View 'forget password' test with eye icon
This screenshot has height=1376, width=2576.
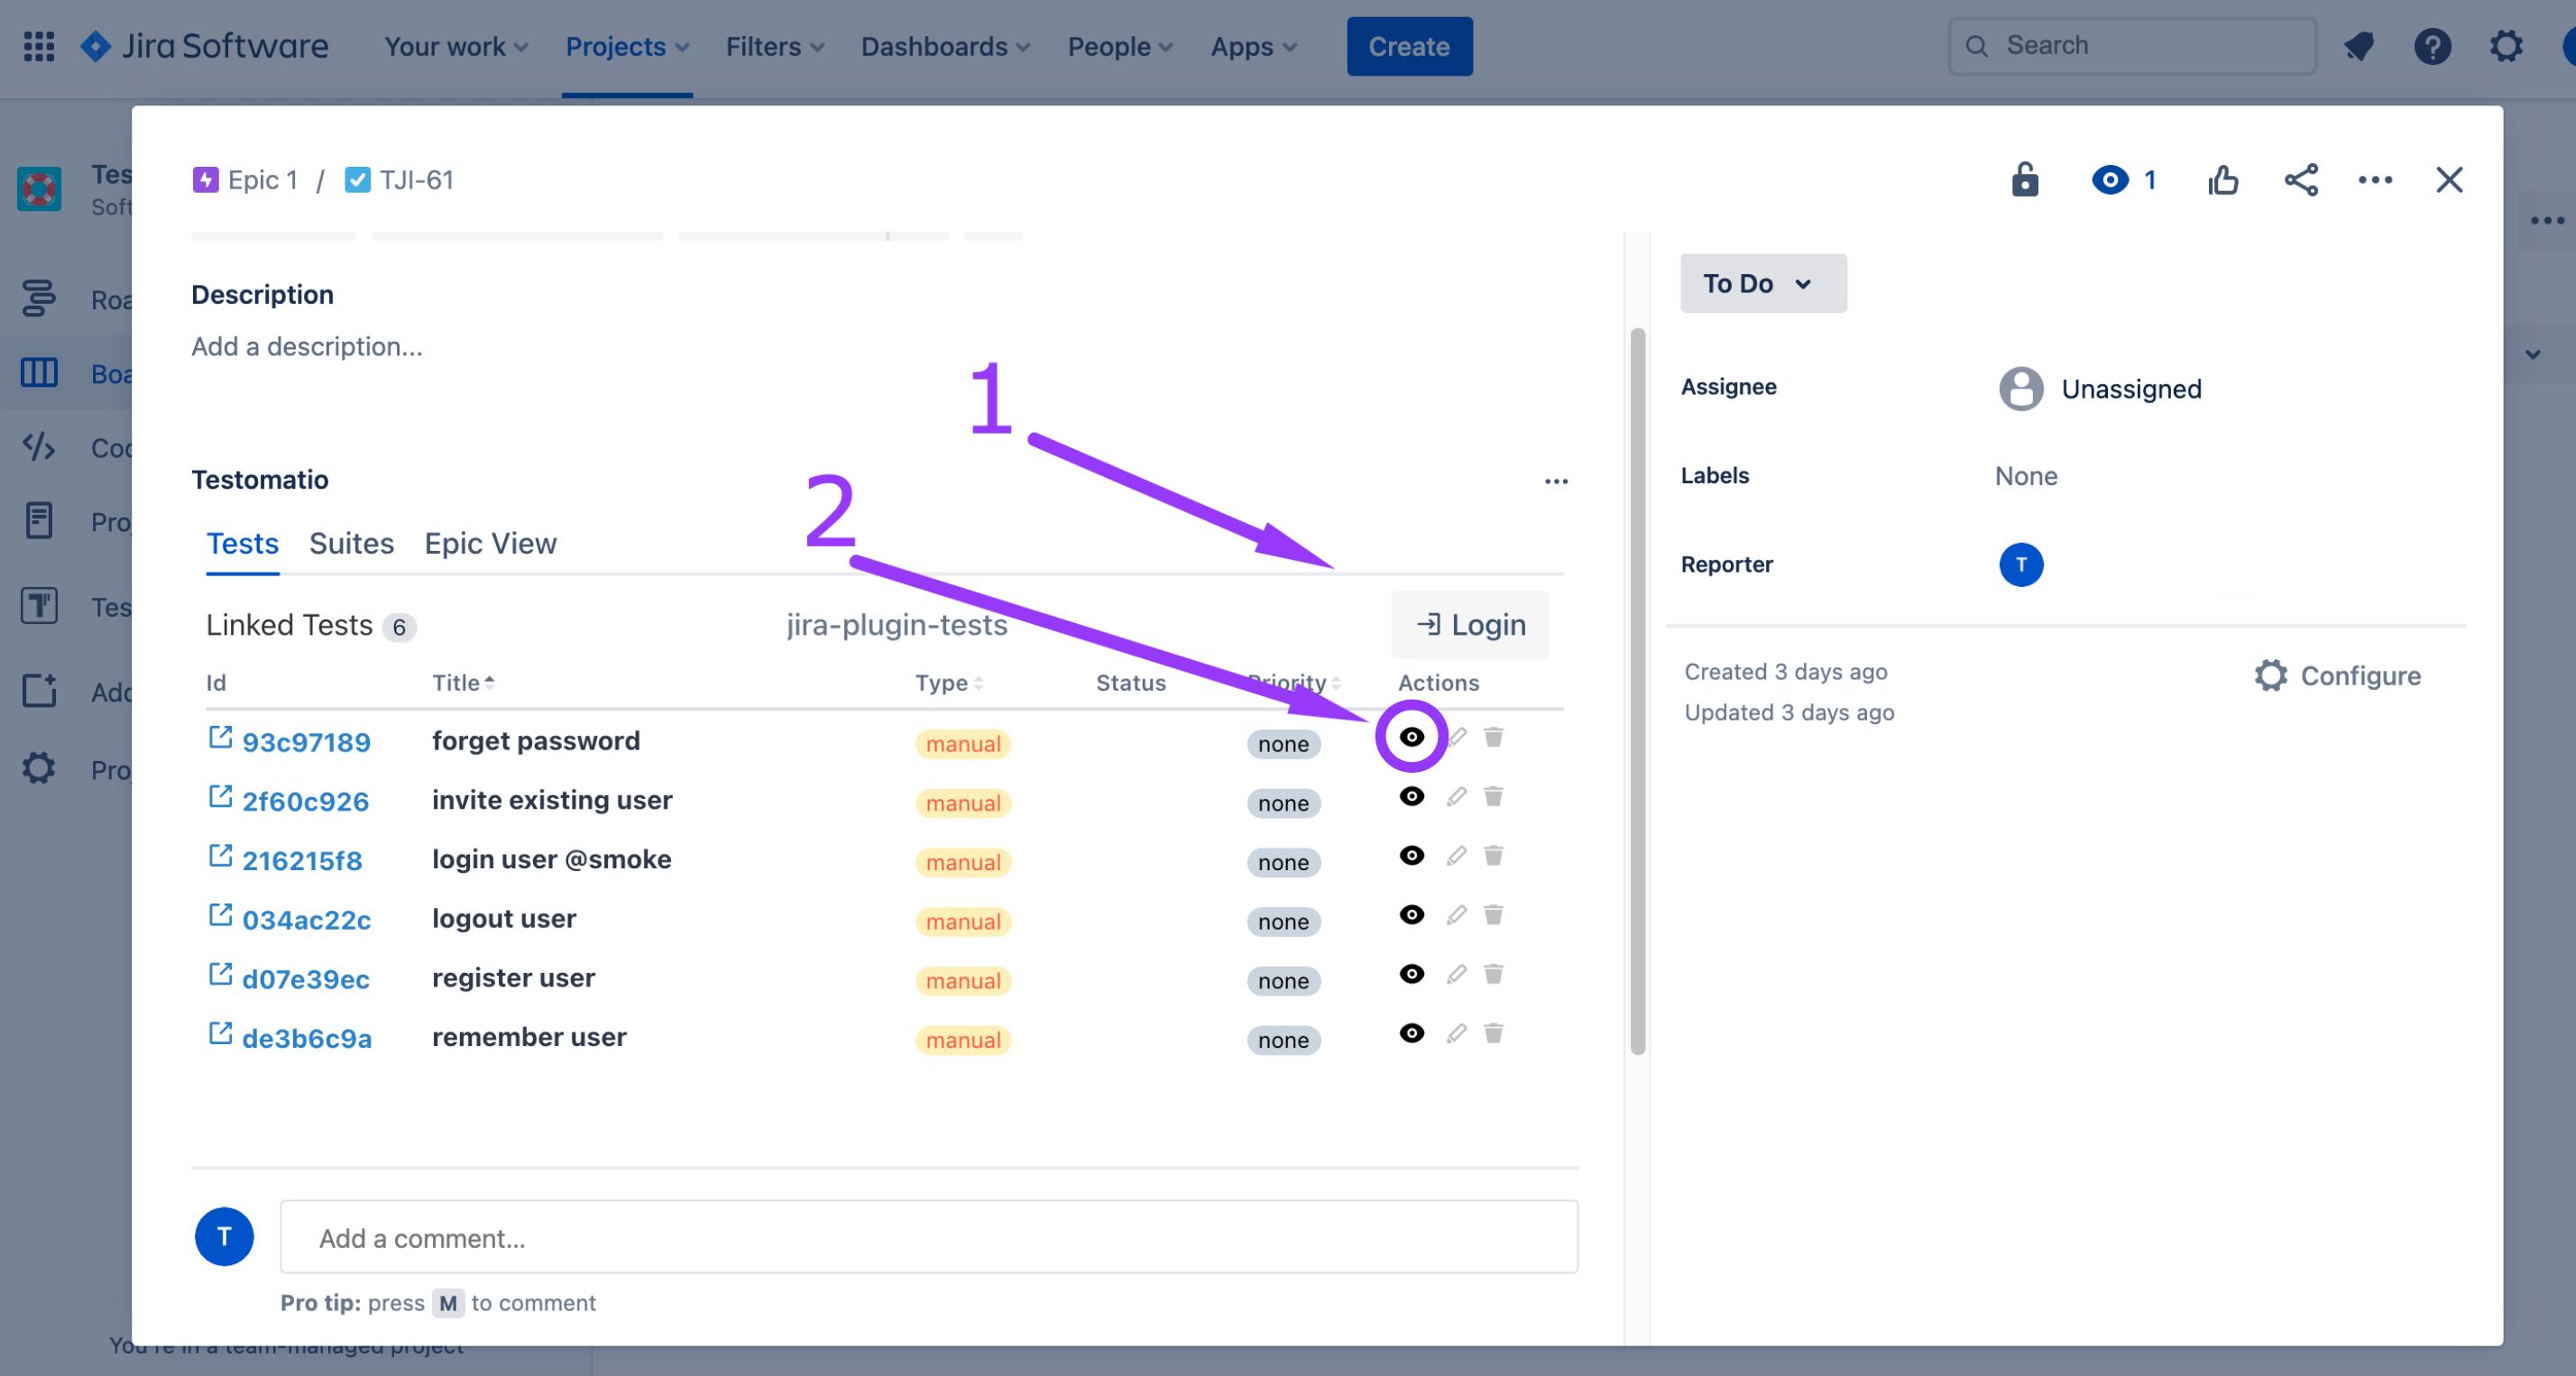1411,737
